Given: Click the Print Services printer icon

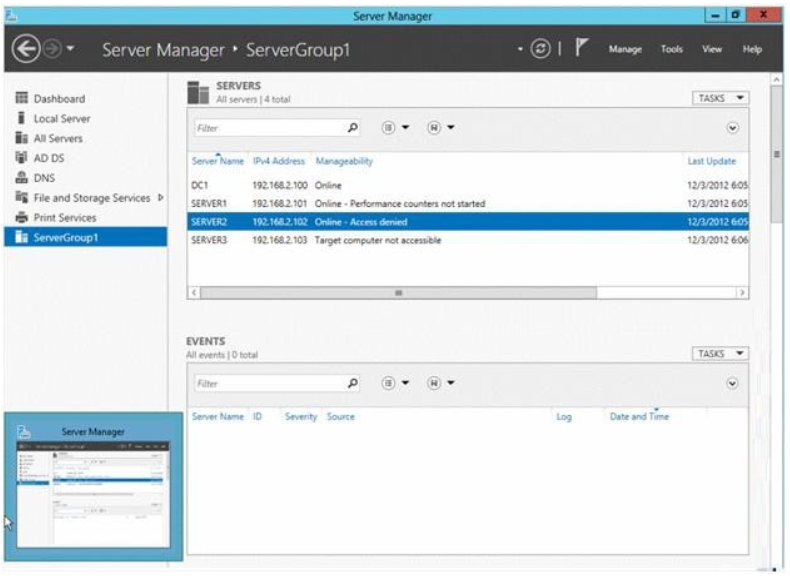Looking at the screenshot, I should [21, 217].
